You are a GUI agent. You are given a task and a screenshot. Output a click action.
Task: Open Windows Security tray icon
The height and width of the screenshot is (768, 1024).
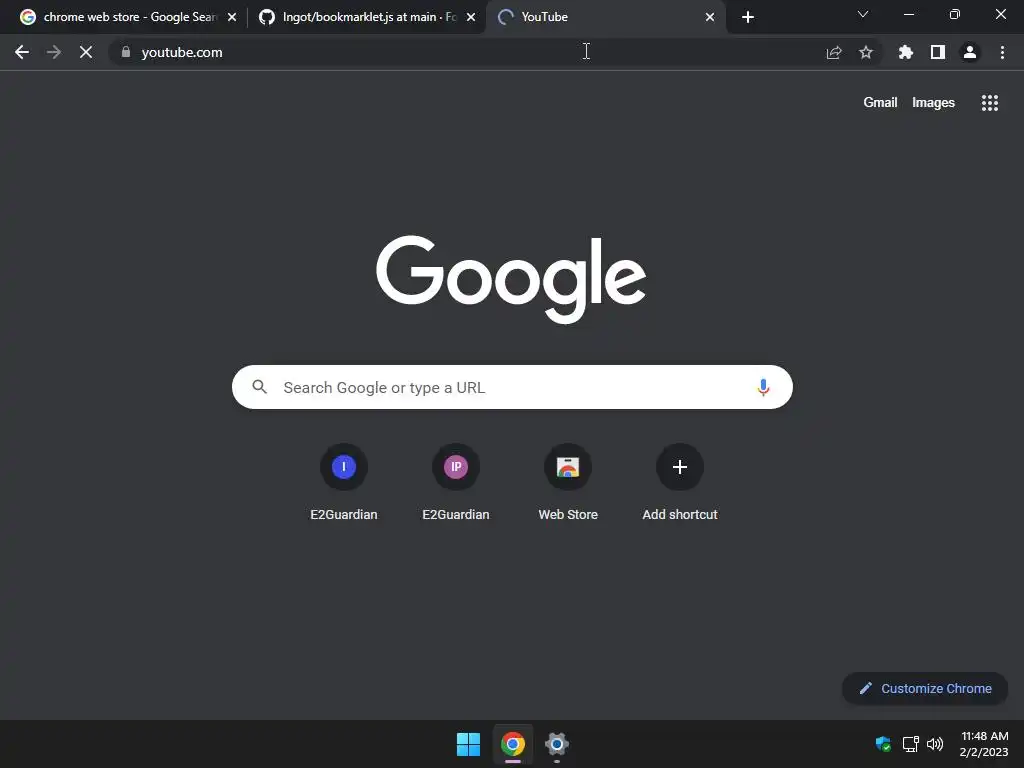pyautogui.click(x=883, y=744)
